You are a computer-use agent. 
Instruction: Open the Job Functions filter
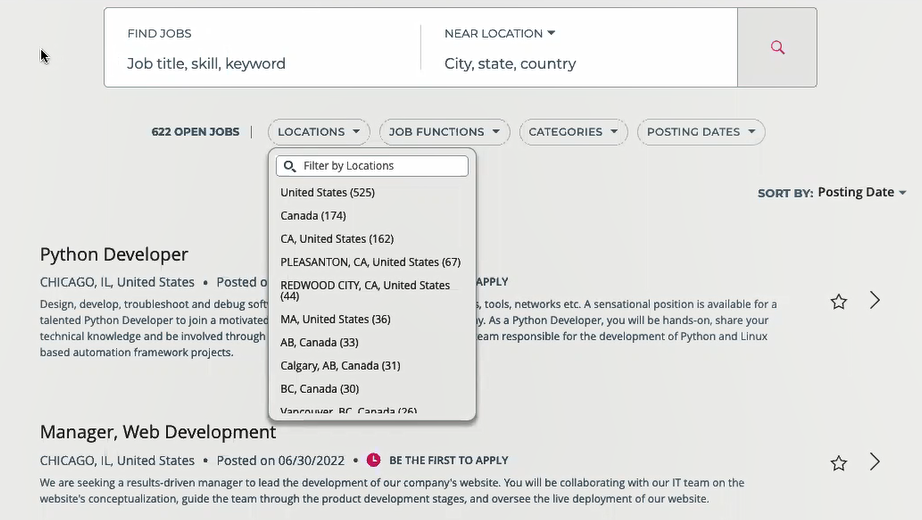(444, 132)
